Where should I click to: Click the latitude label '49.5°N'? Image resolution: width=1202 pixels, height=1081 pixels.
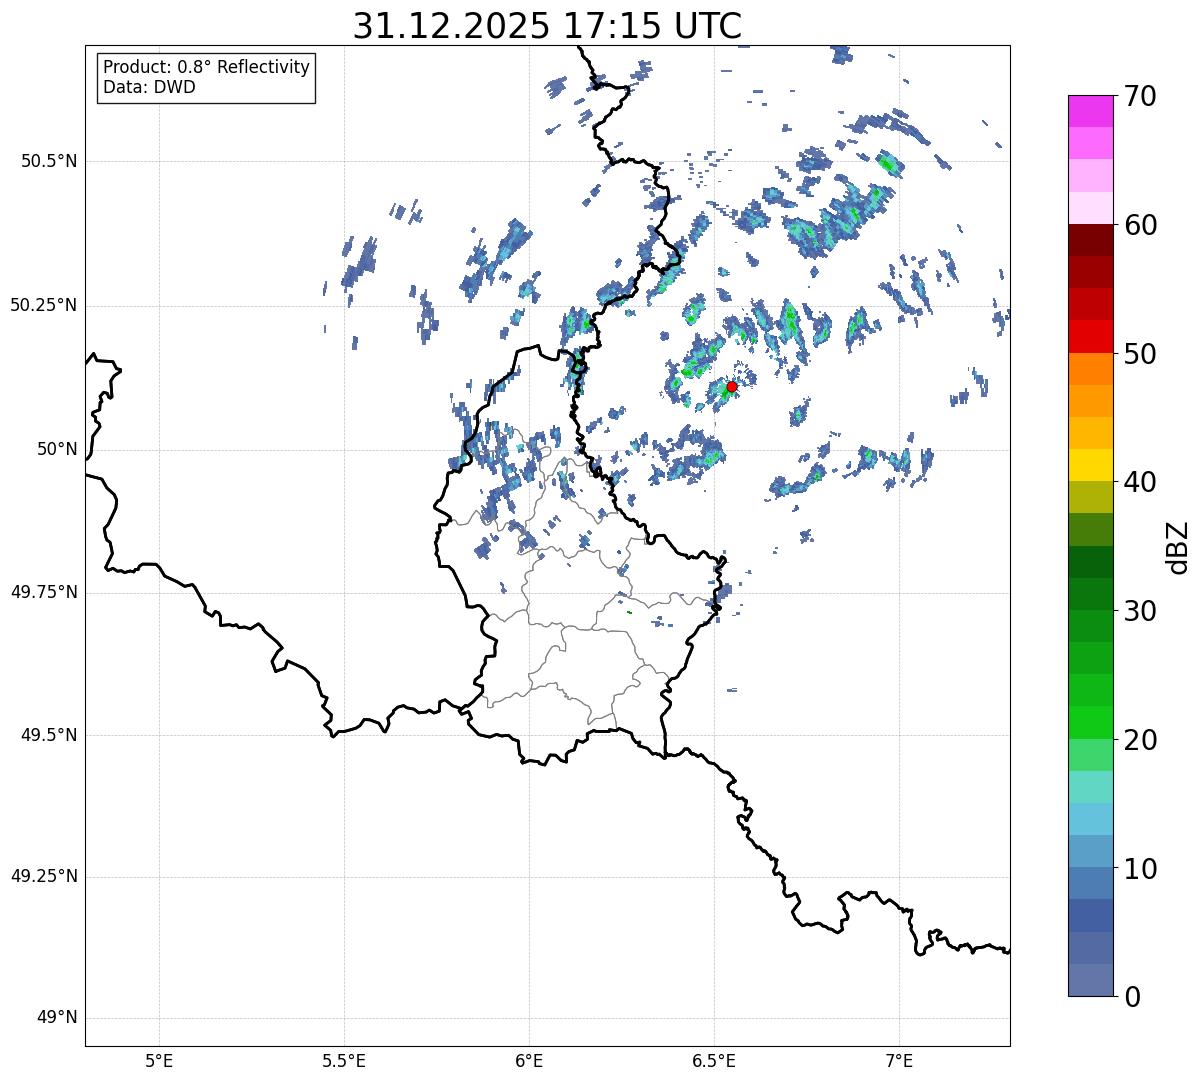click(50, 735)
